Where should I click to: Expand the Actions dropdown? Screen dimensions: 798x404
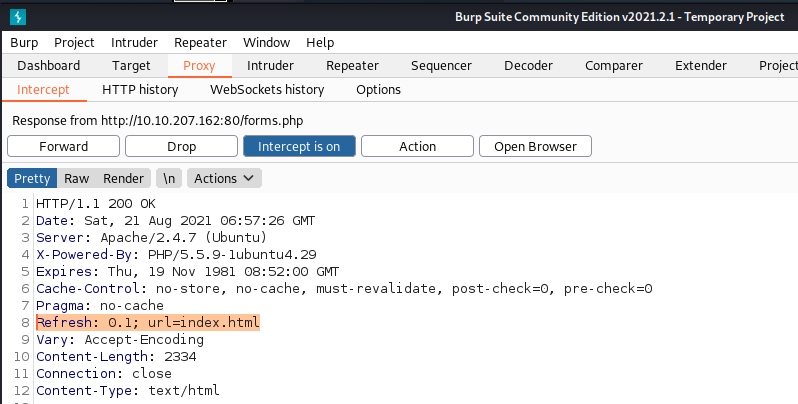[224, 178]
